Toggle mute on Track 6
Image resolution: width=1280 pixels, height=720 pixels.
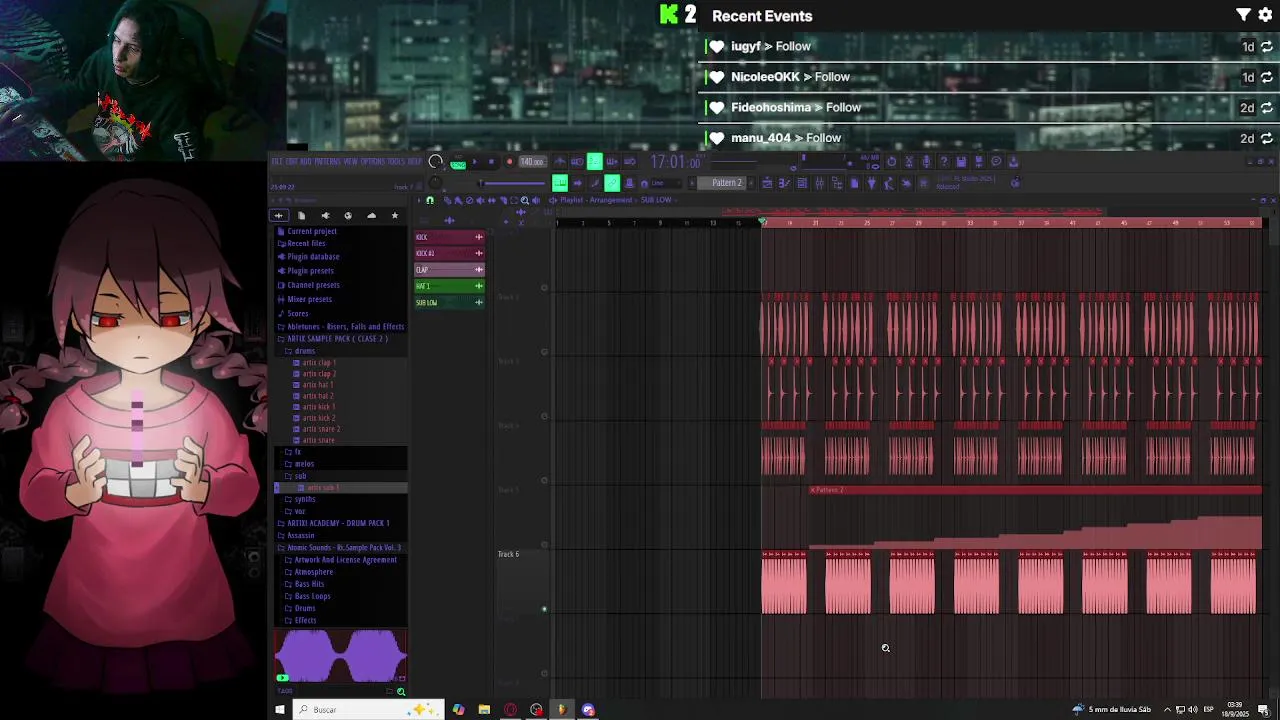544,608
